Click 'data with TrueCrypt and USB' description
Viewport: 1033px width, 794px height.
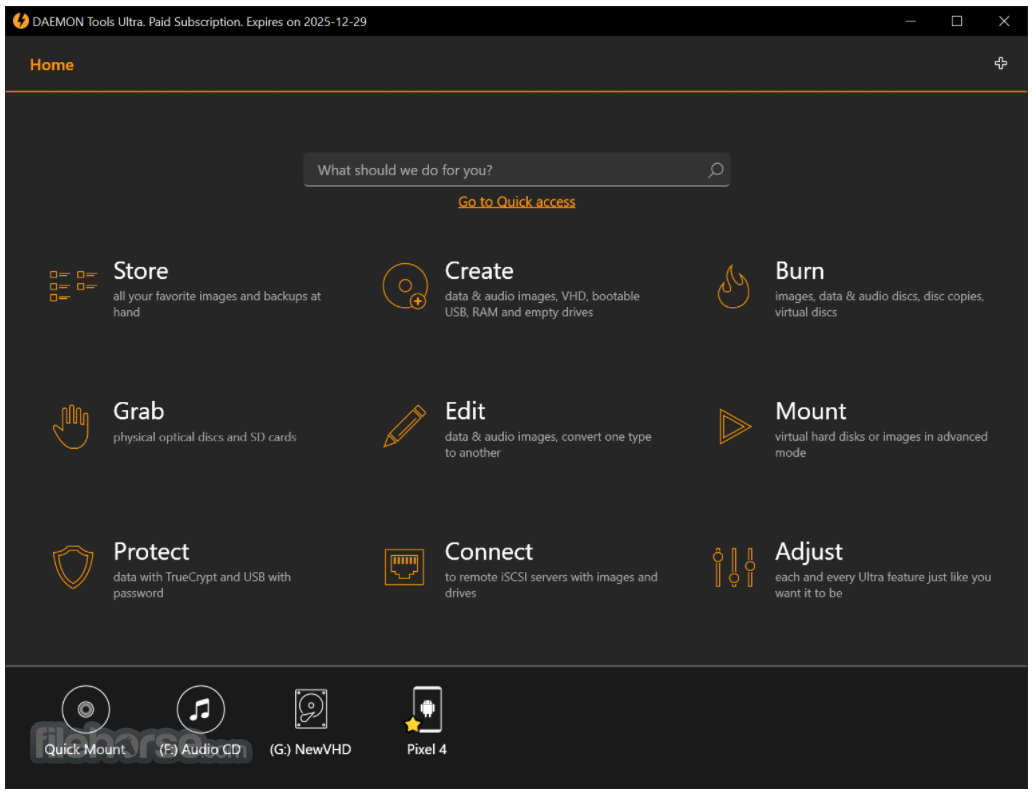(x=202, y=584)
